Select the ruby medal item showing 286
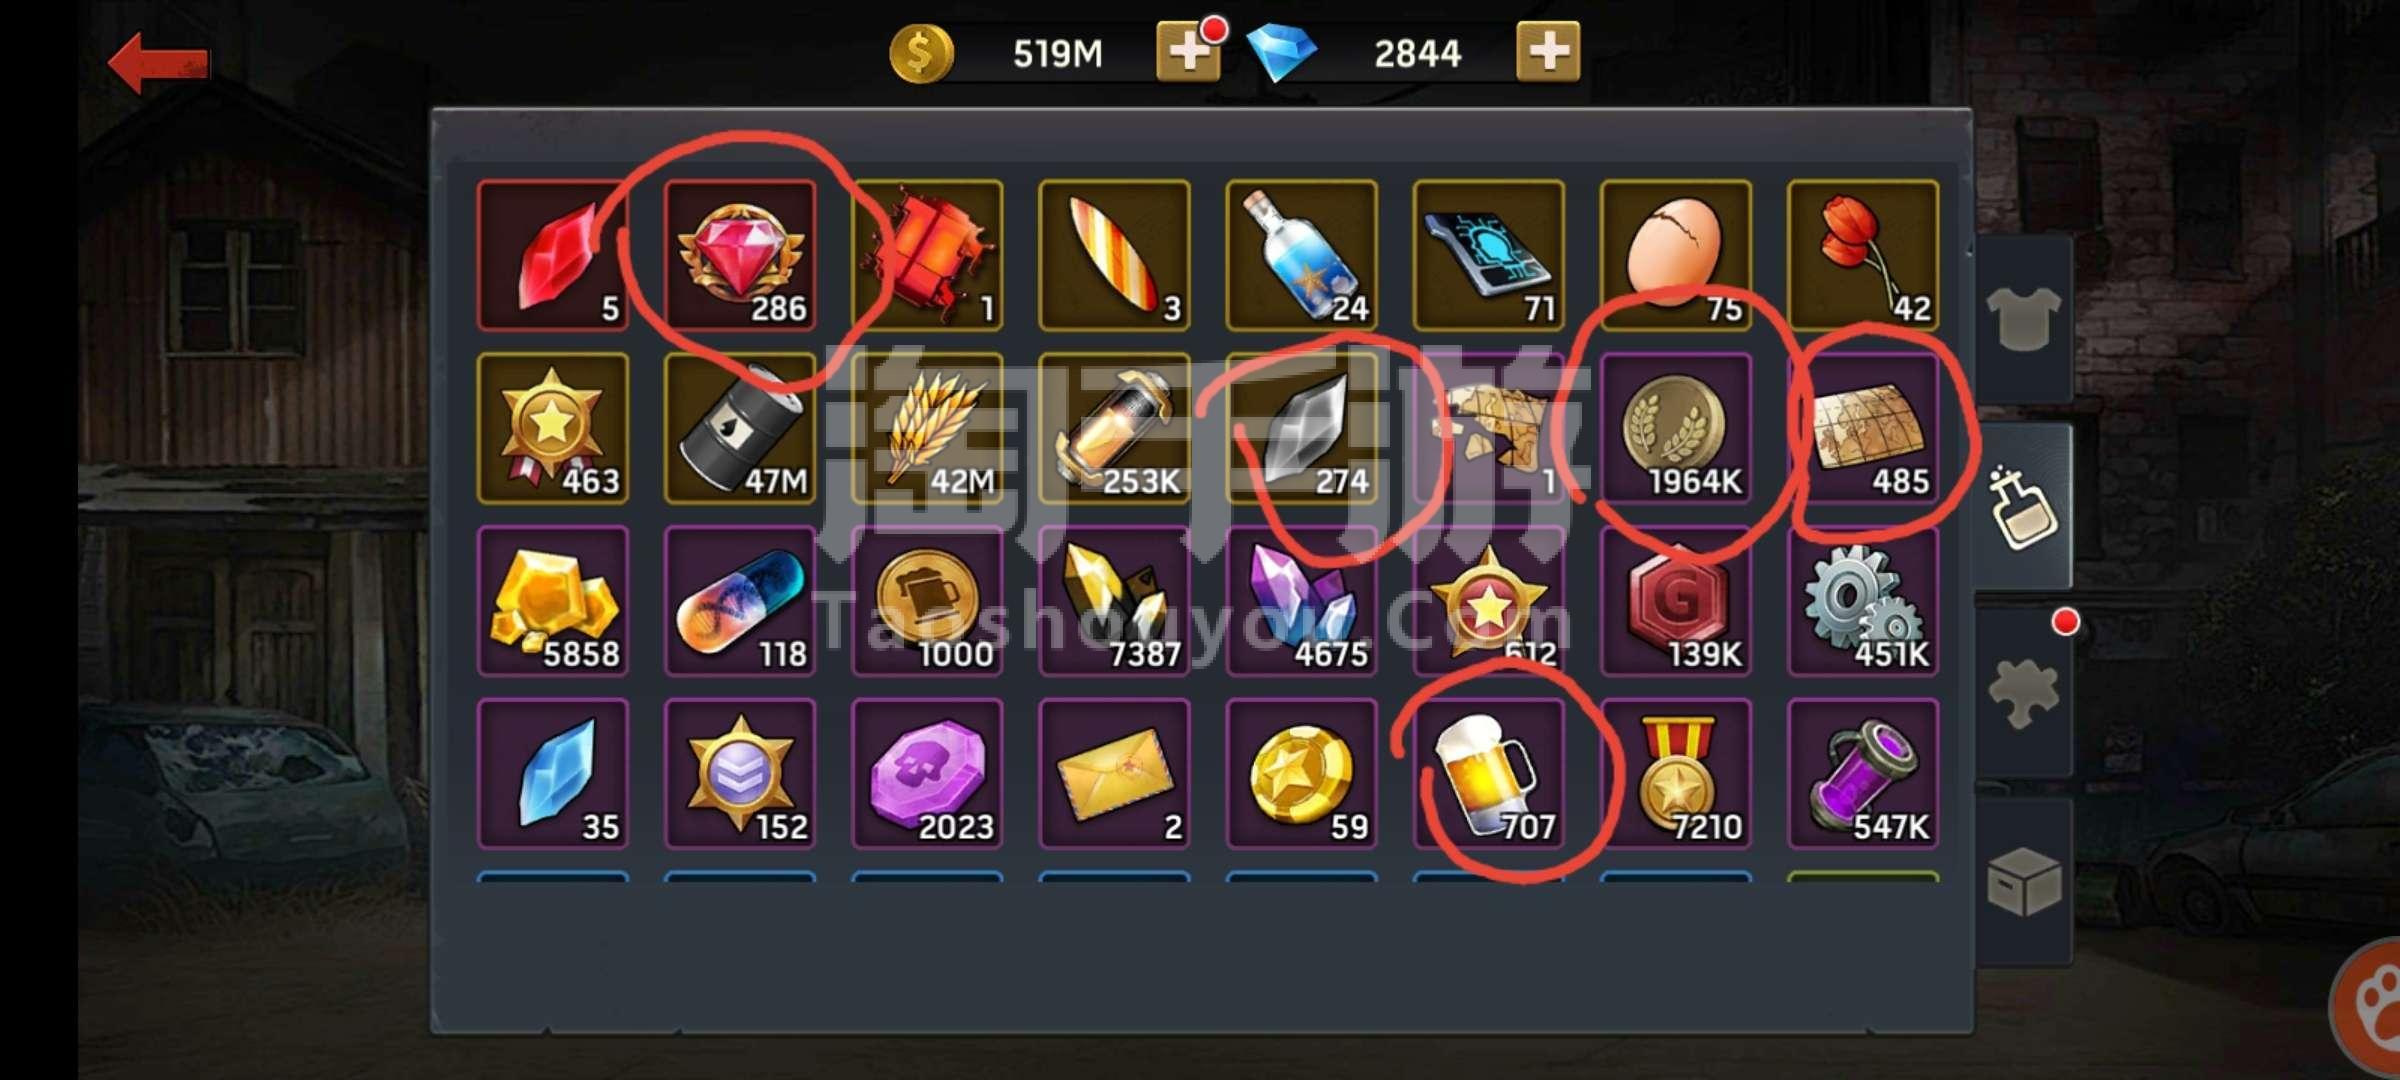The width and height of the screenshot is (2400, 1080). point(740,255)
